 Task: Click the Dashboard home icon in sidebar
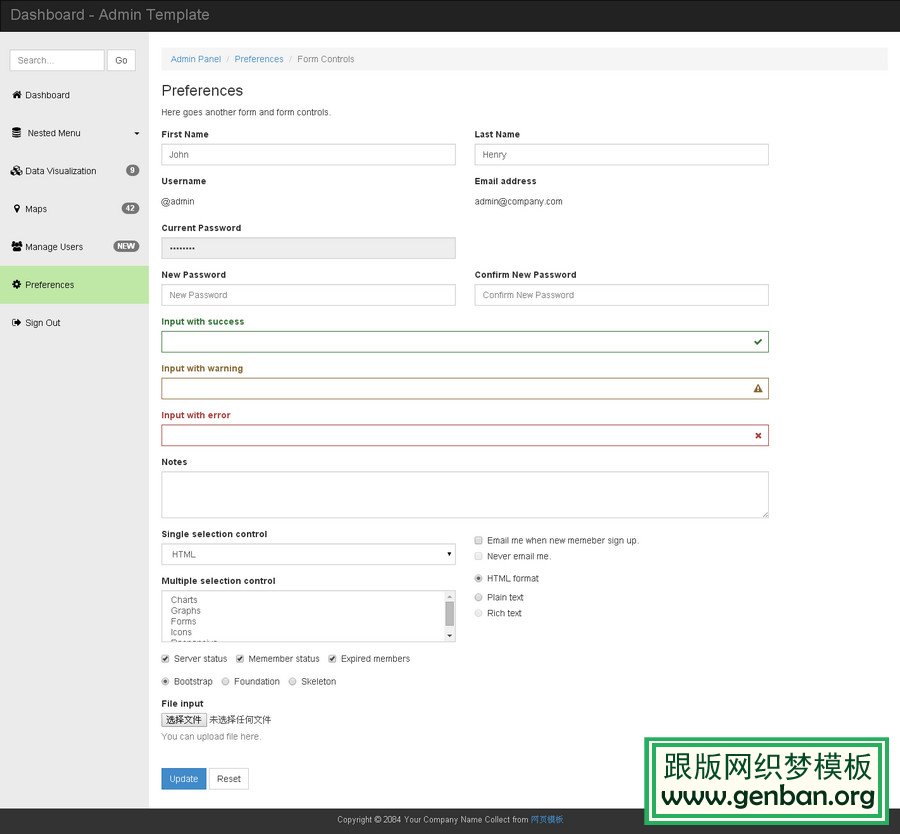click(16, 95)
